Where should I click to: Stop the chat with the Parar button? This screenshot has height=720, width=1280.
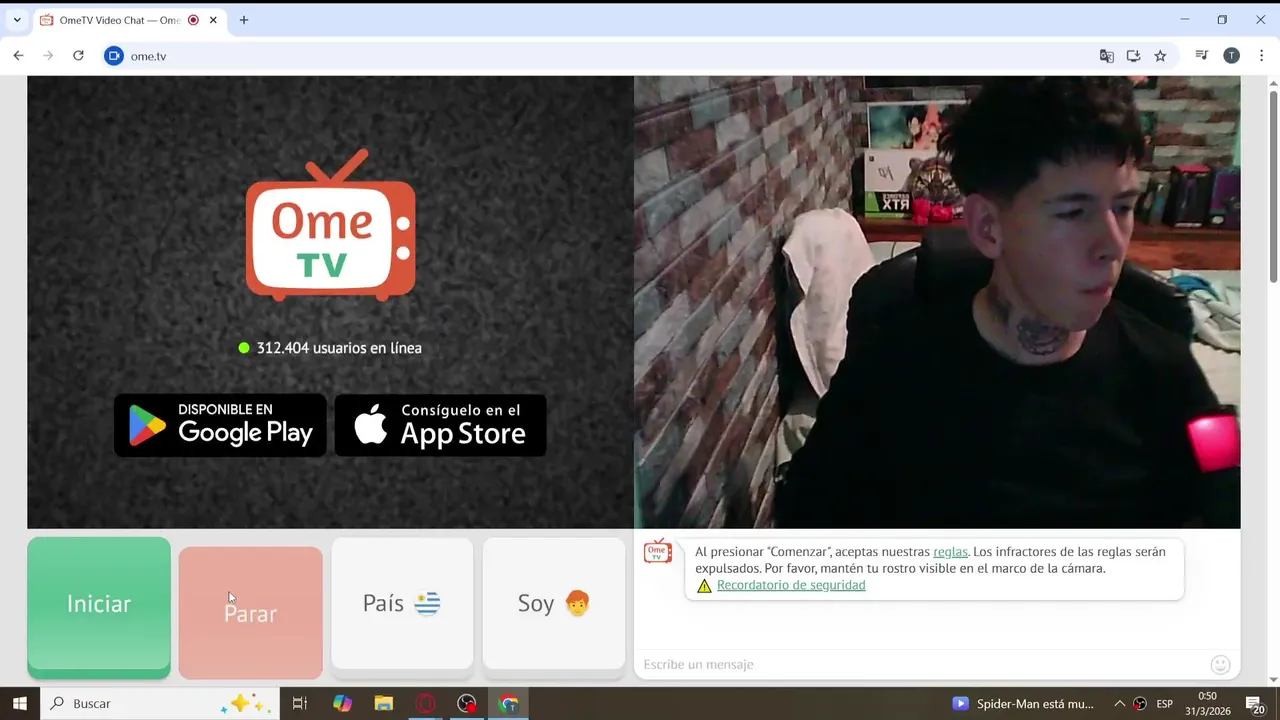coord(251,612)
